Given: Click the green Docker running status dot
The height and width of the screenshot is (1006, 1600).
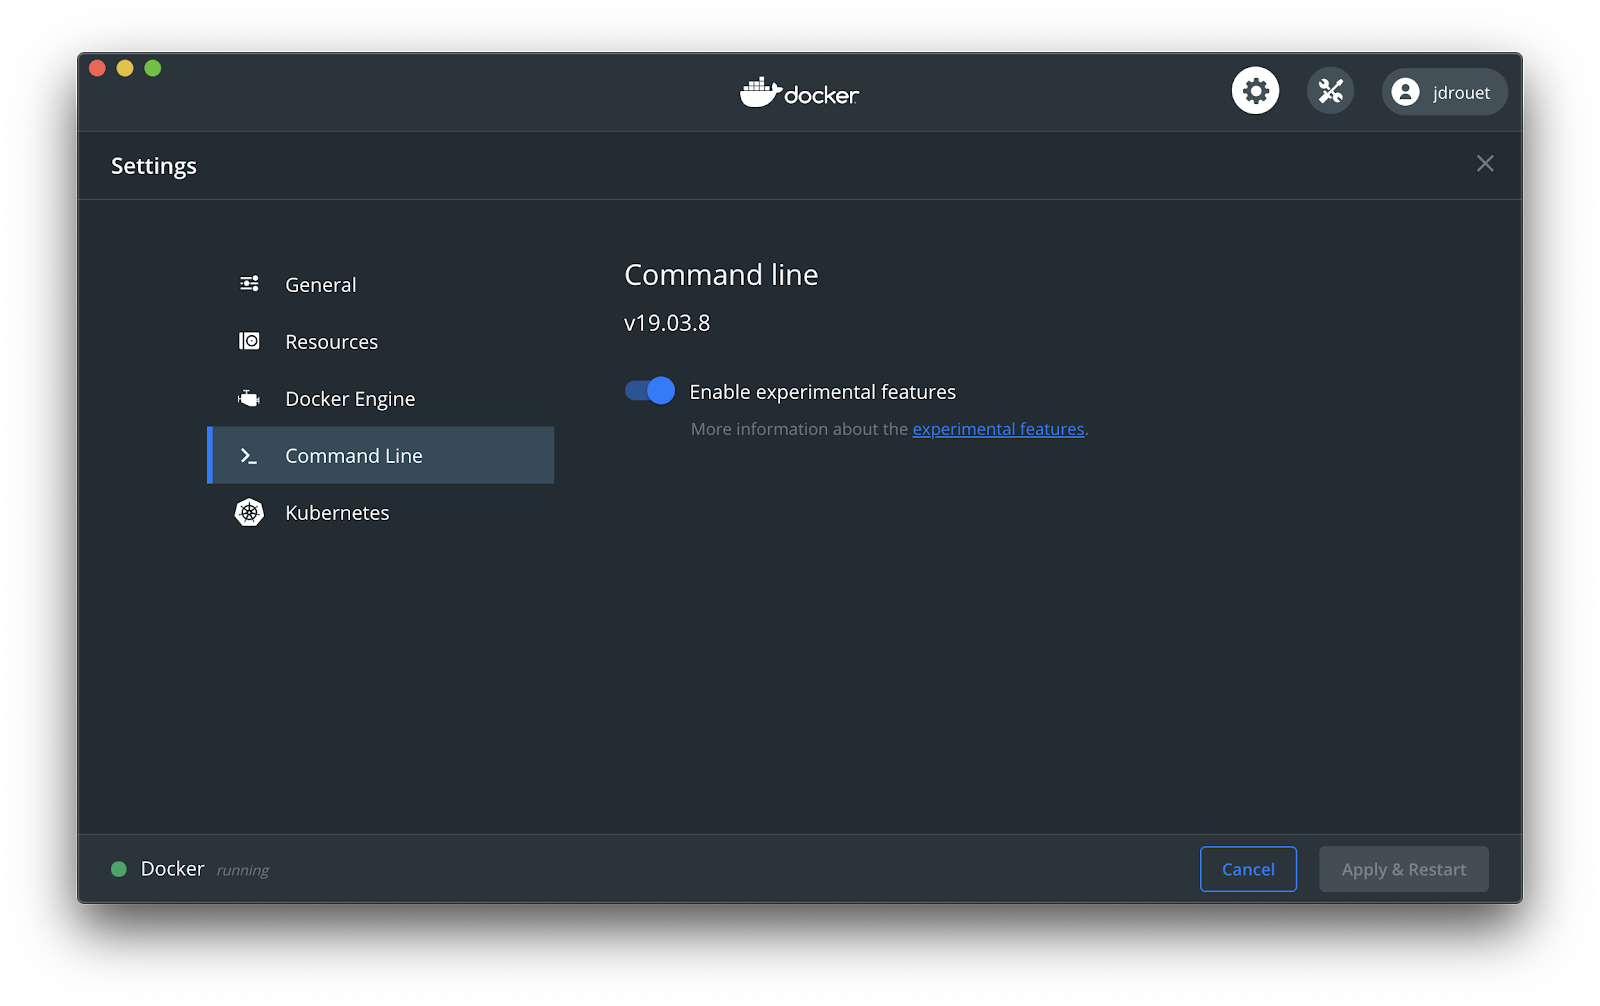Looking at the screenshot, I should point(118,869).
